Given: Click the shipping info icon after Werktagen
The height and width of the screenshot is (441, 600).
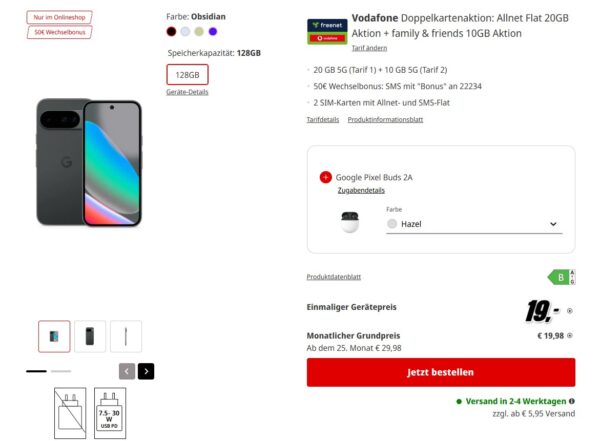Looking at the screenshot, I should point(571,401).
